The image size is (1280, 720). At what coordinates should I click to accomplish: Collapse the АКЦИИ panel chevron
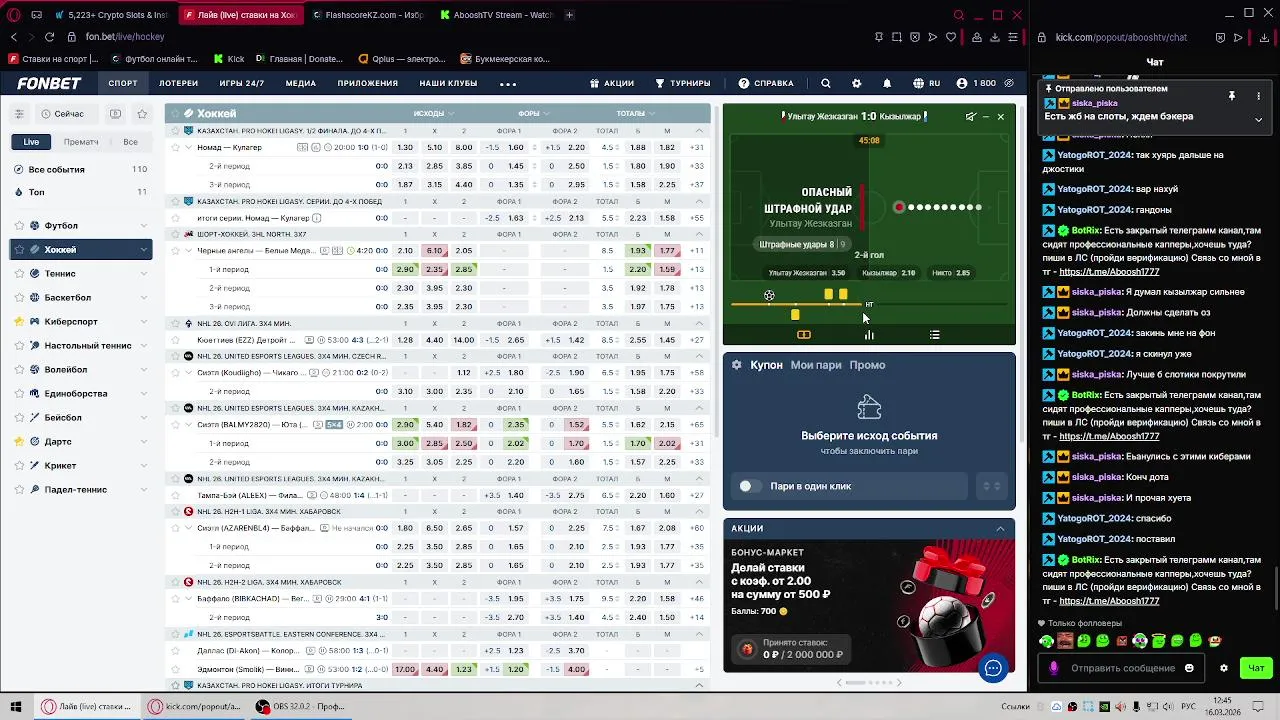(1000, 529)
